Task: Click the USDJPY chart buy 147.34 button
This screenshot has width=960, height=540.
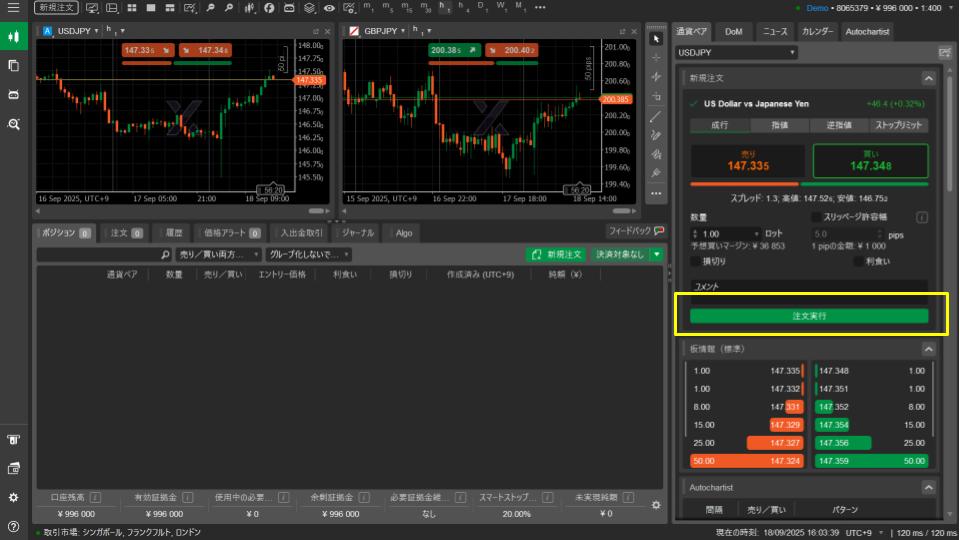Action: (x=205, y=50)
